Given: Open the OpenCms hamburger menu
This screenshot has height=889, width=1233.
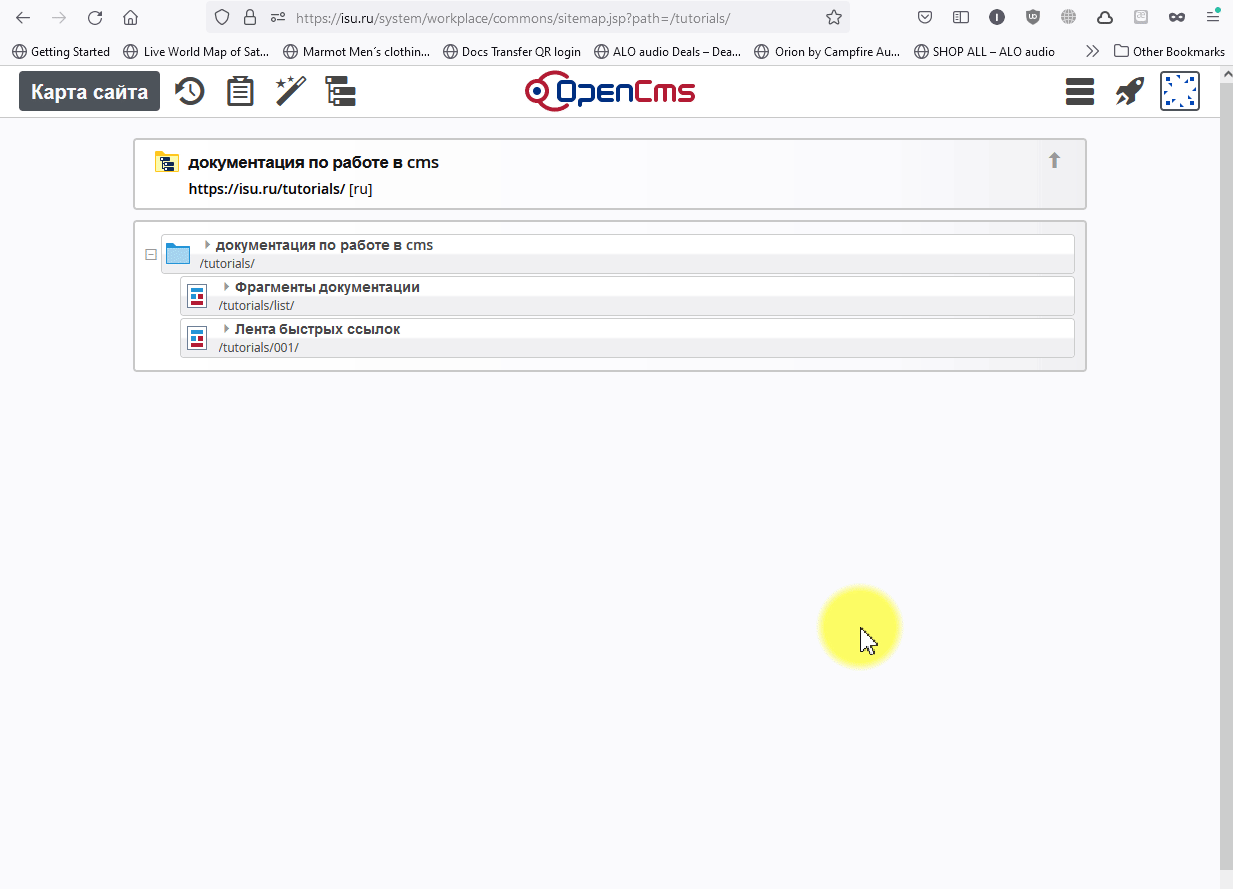Looking at the screenshot, I should point(1080,92).
